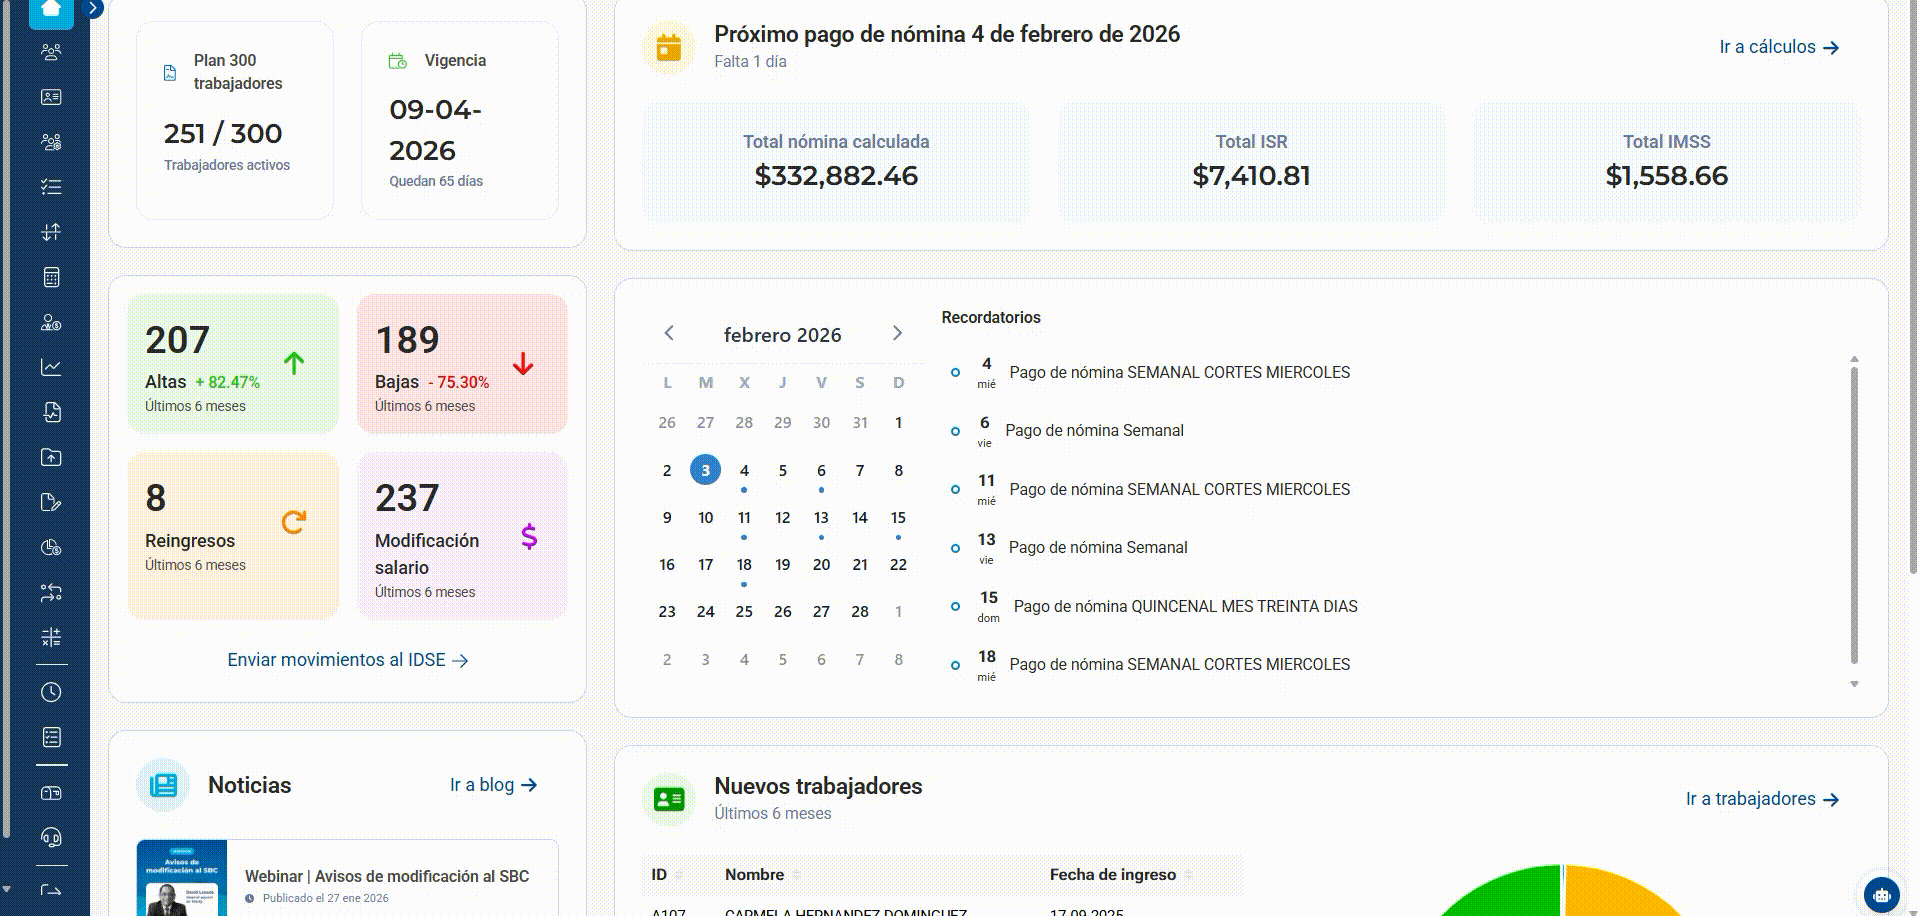Screen dimensions: 1920x916
Task: Open the line chart reports sidebar icon
Action: (51, 367)
